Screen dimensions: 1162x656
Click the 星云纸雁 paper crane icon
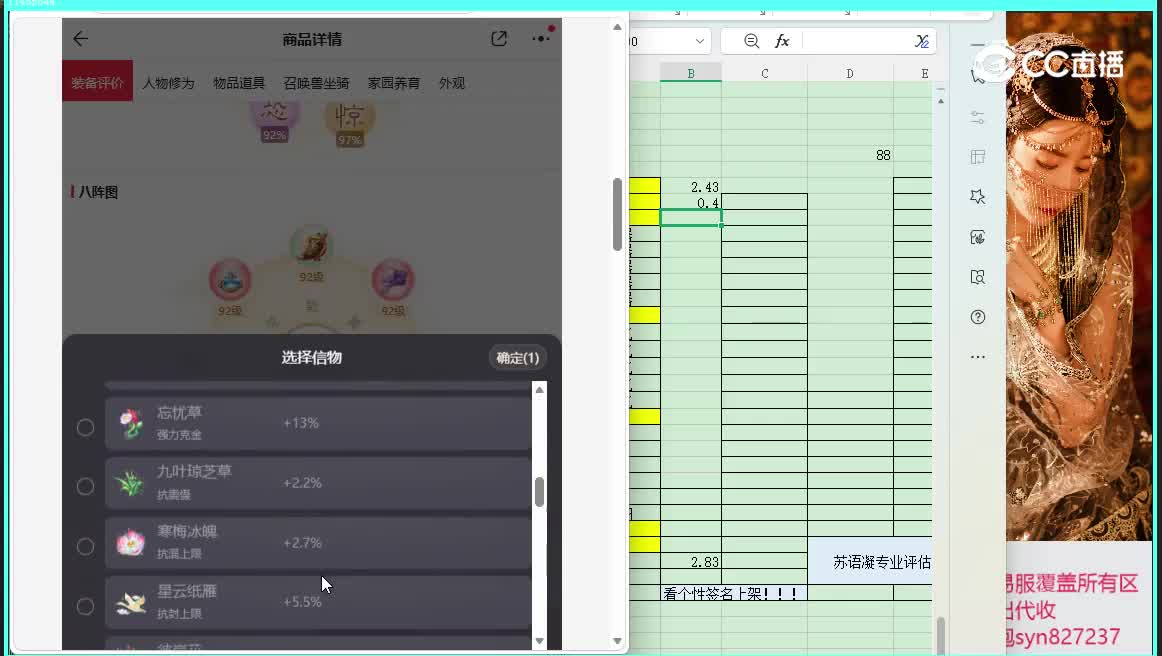coord(130,603)
